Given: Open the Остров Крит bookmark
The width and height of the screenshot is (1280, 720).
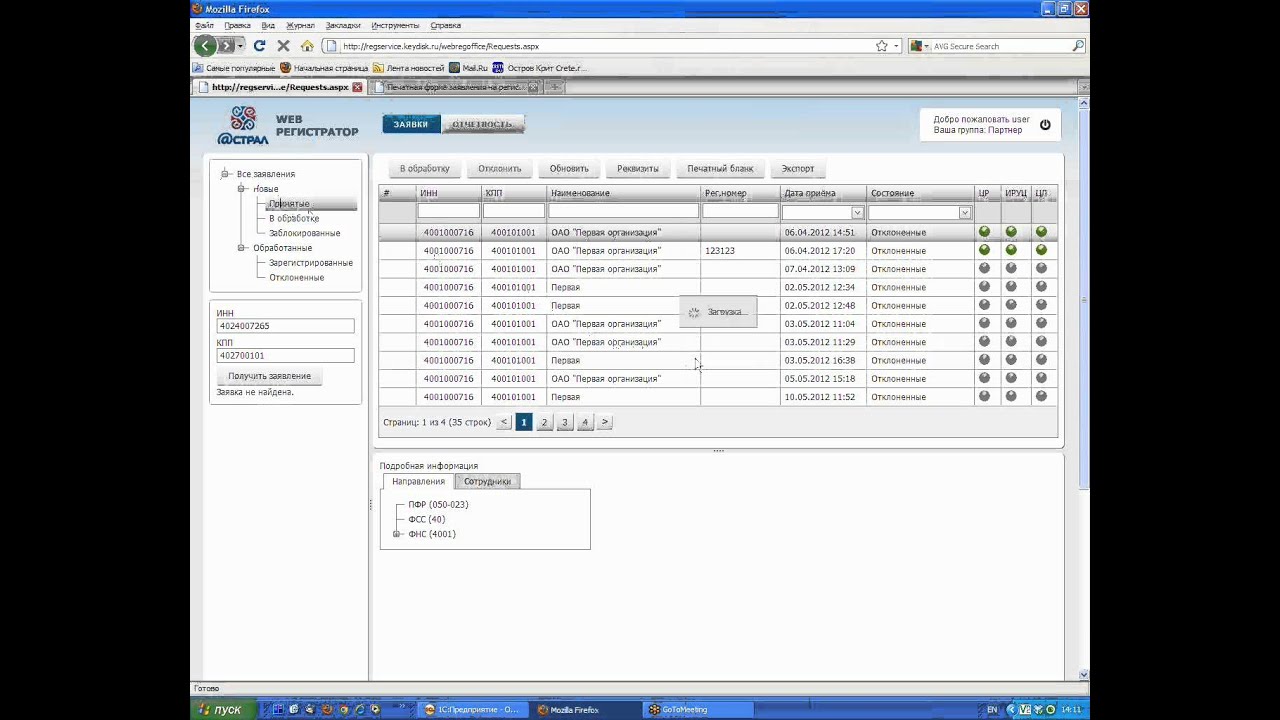Looking at the screenshot, I should coord(539,68).
